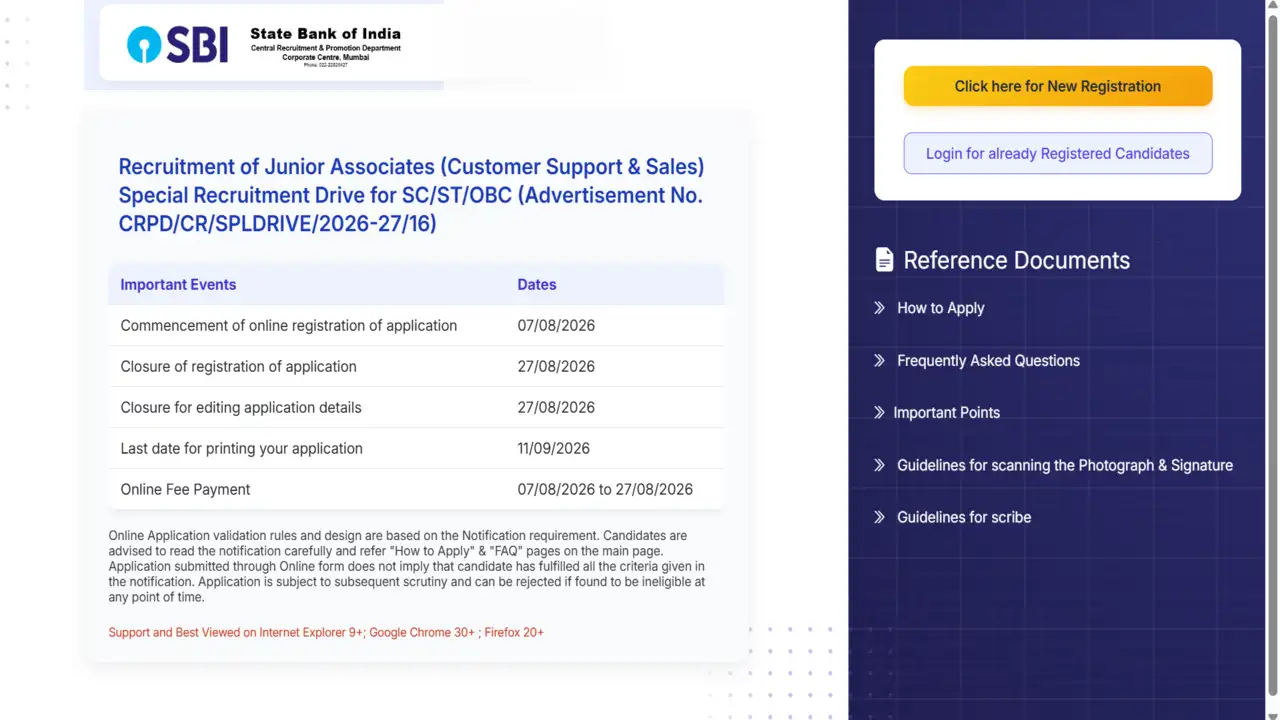
Task: Click scrollbar up arrow at top
Action: coord(1272,7)
